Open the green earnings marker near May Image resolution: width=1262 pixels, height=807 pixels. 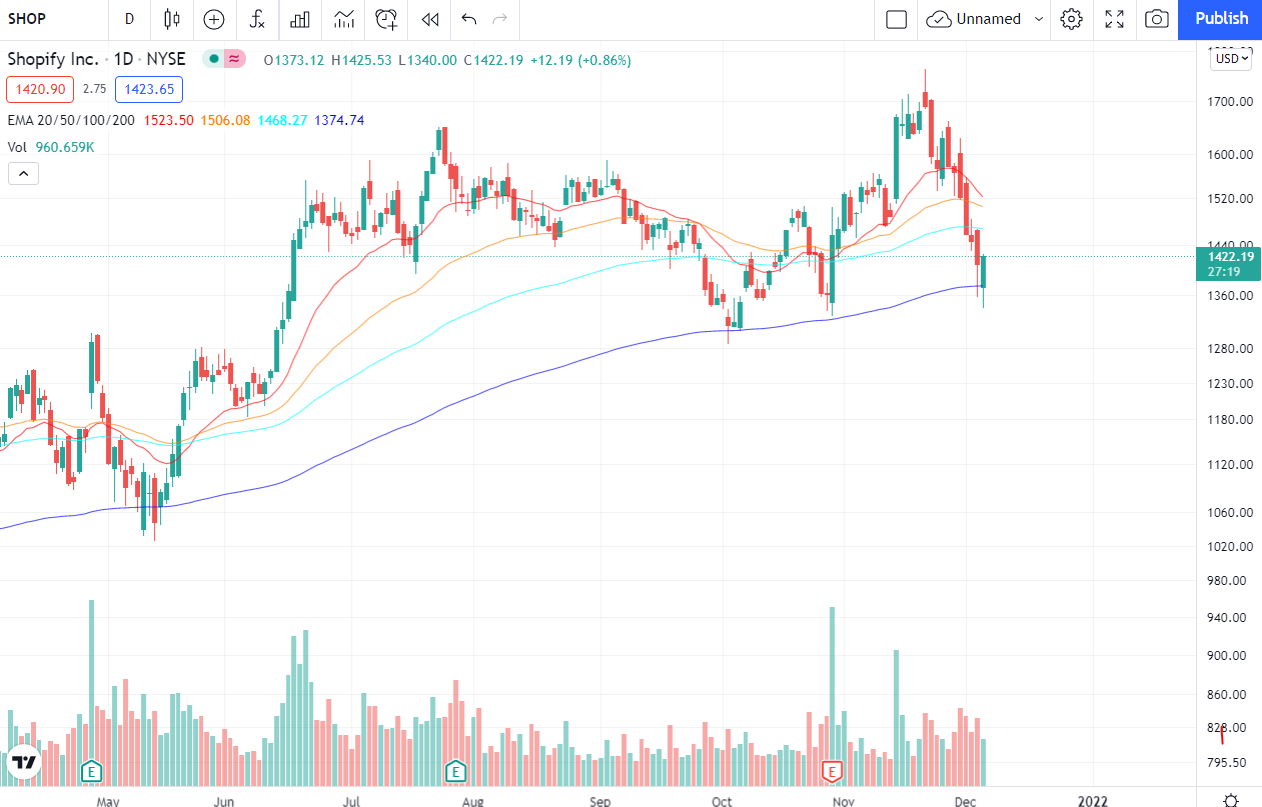92,771
